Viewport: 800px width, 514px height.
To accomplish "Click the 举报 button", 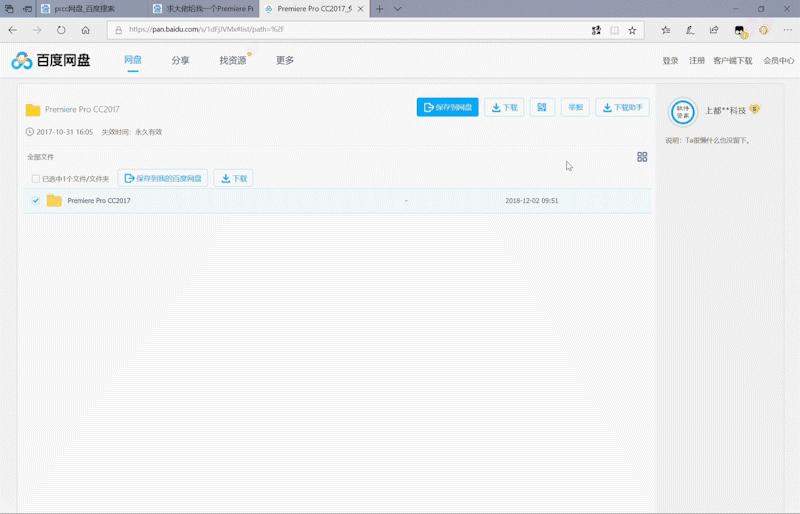I will [x=575, y=107].
